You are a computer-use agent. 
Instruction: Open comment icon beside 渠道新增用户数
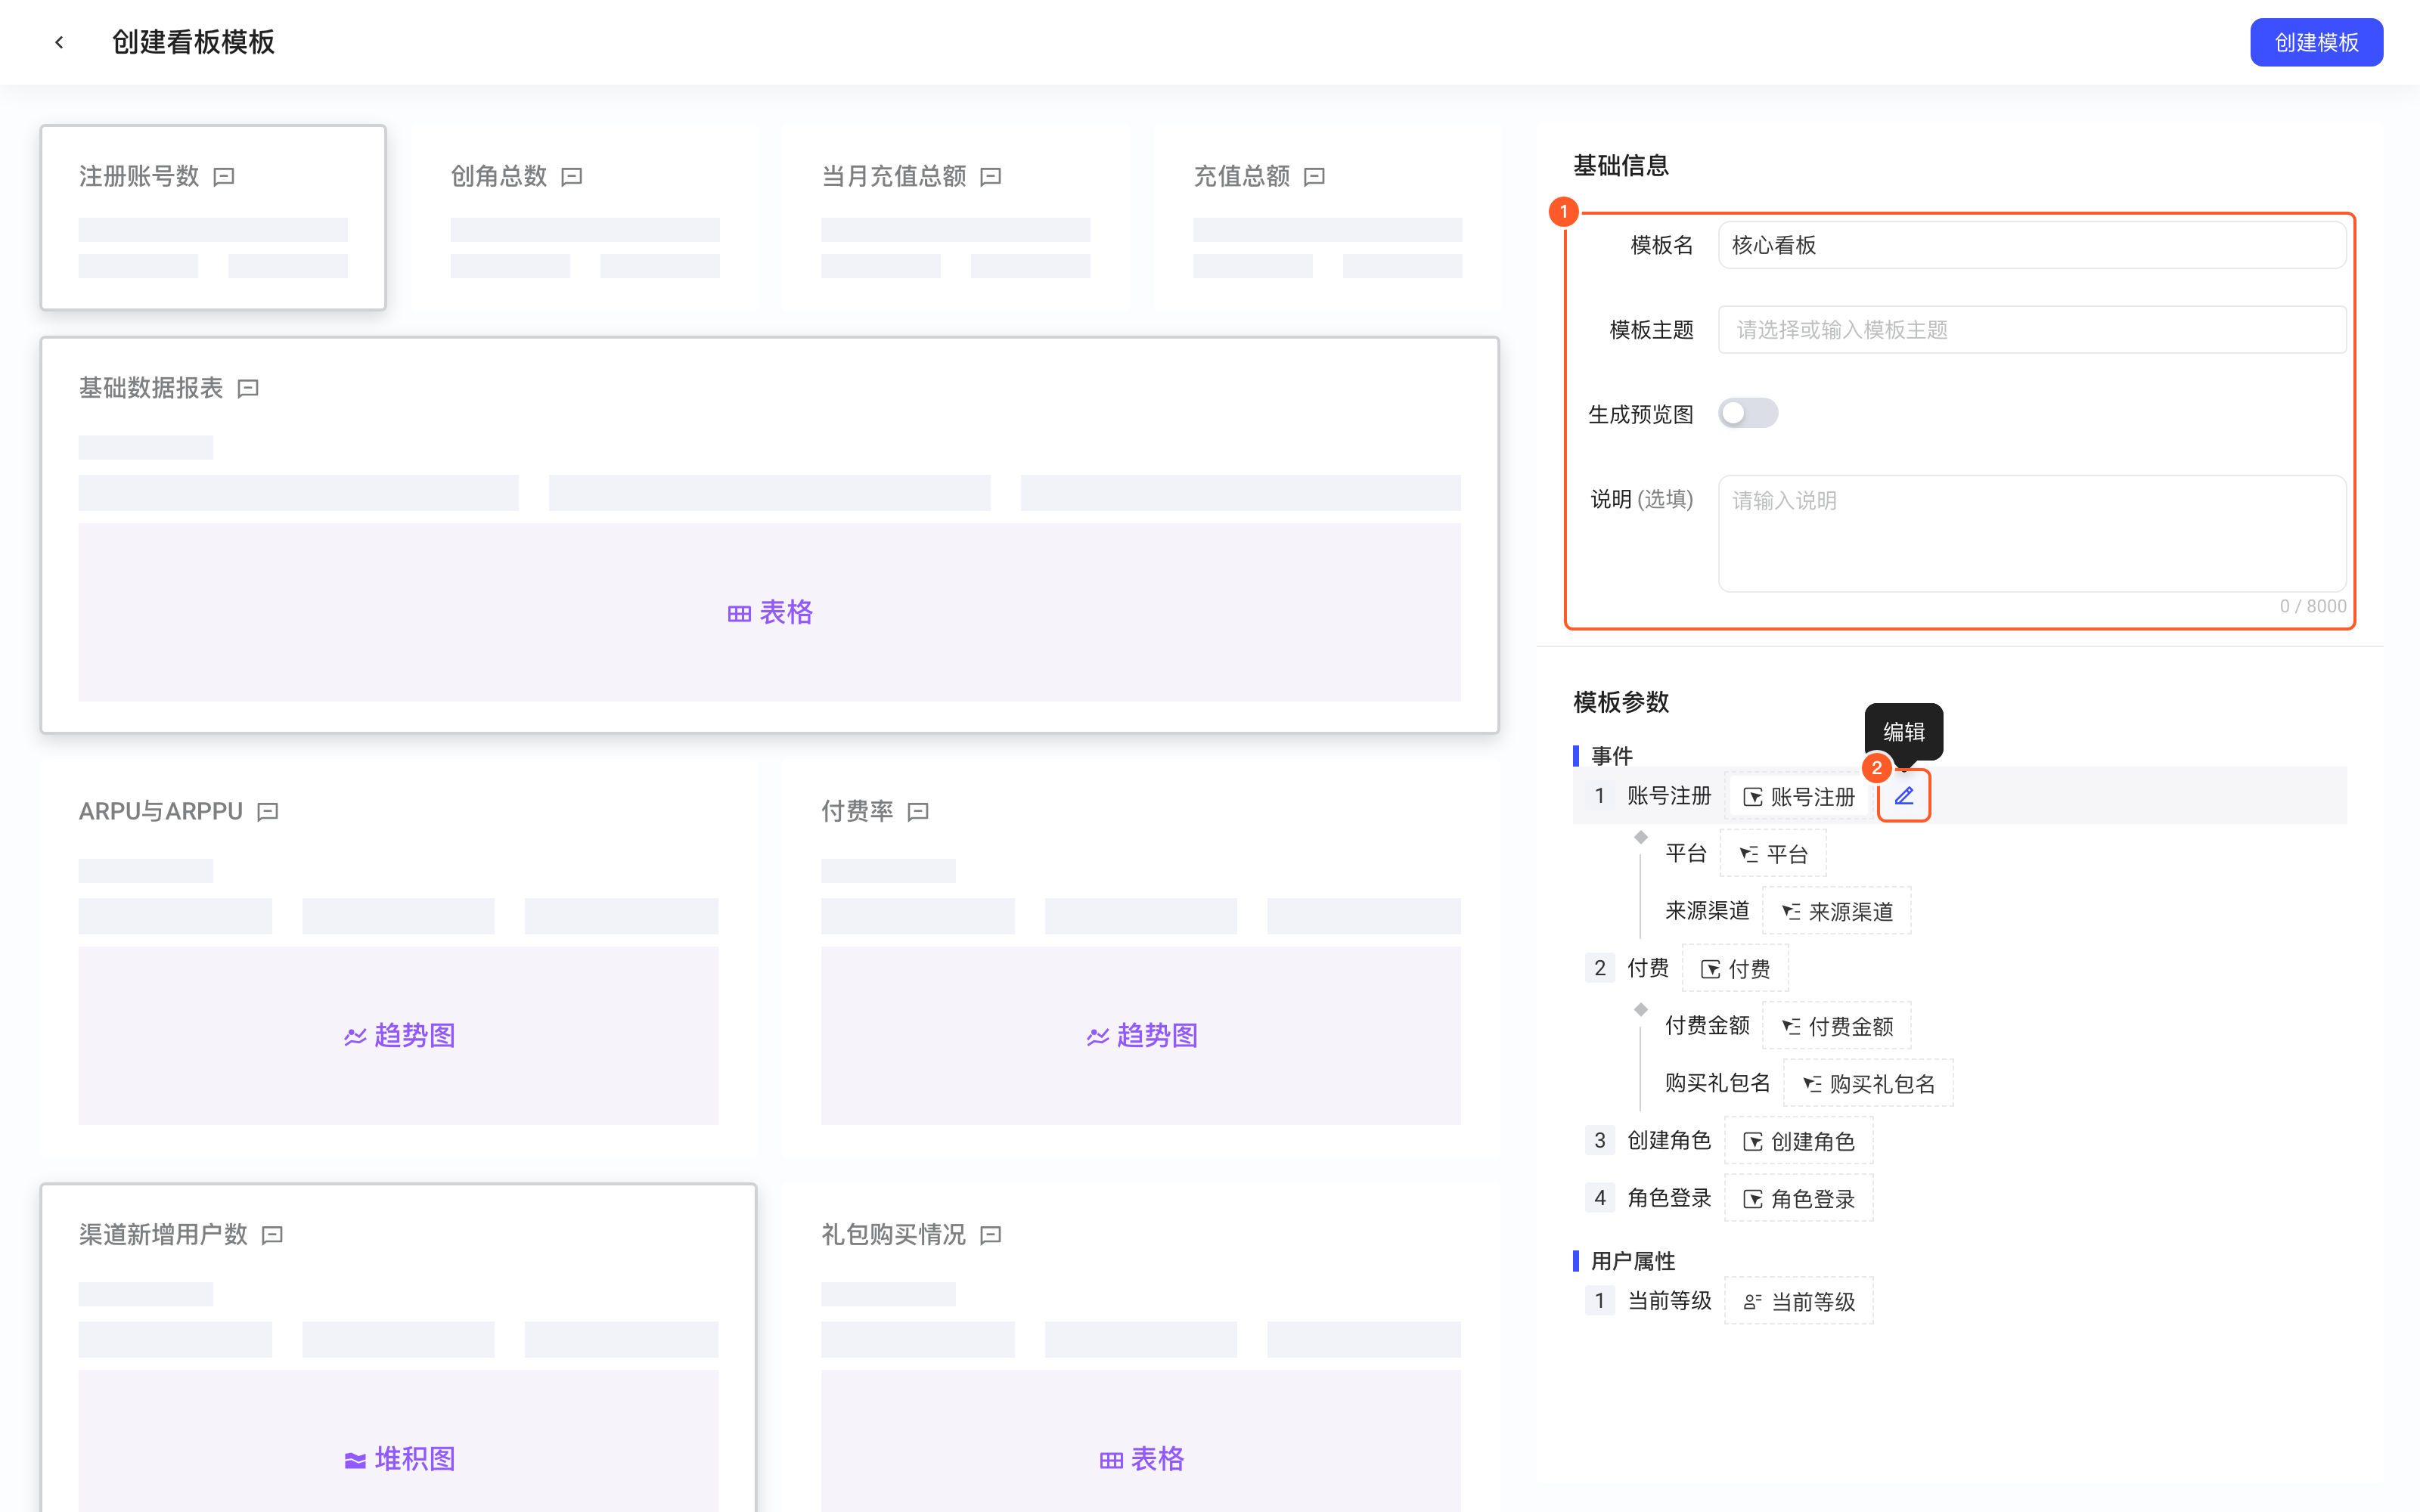pos(272,1235)
